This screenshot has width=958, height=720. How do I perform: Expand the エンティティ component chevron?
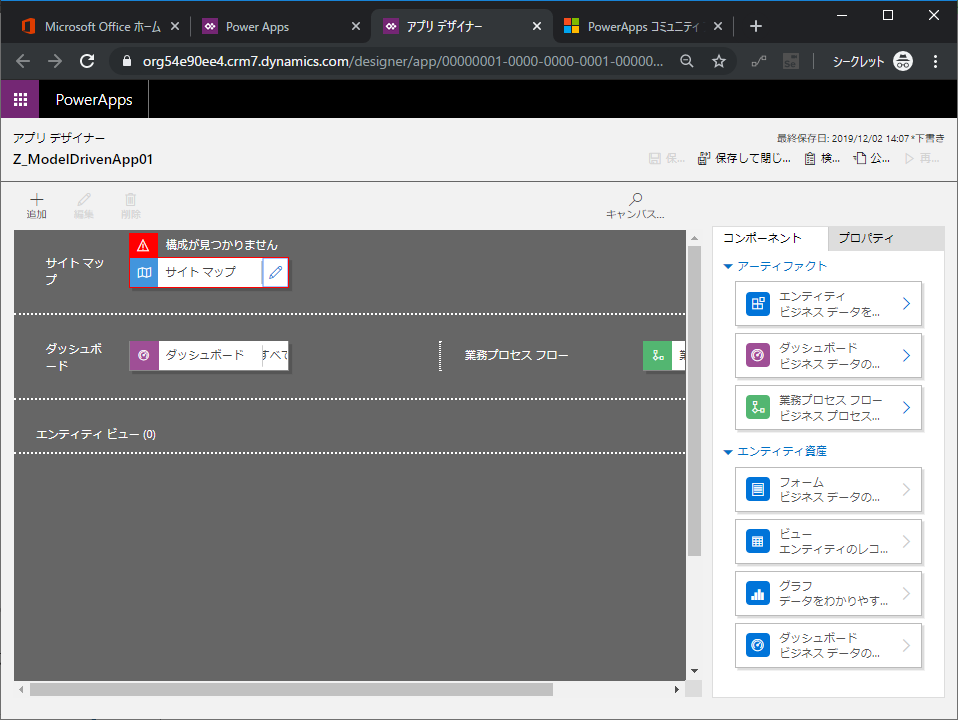click(907, 304)
